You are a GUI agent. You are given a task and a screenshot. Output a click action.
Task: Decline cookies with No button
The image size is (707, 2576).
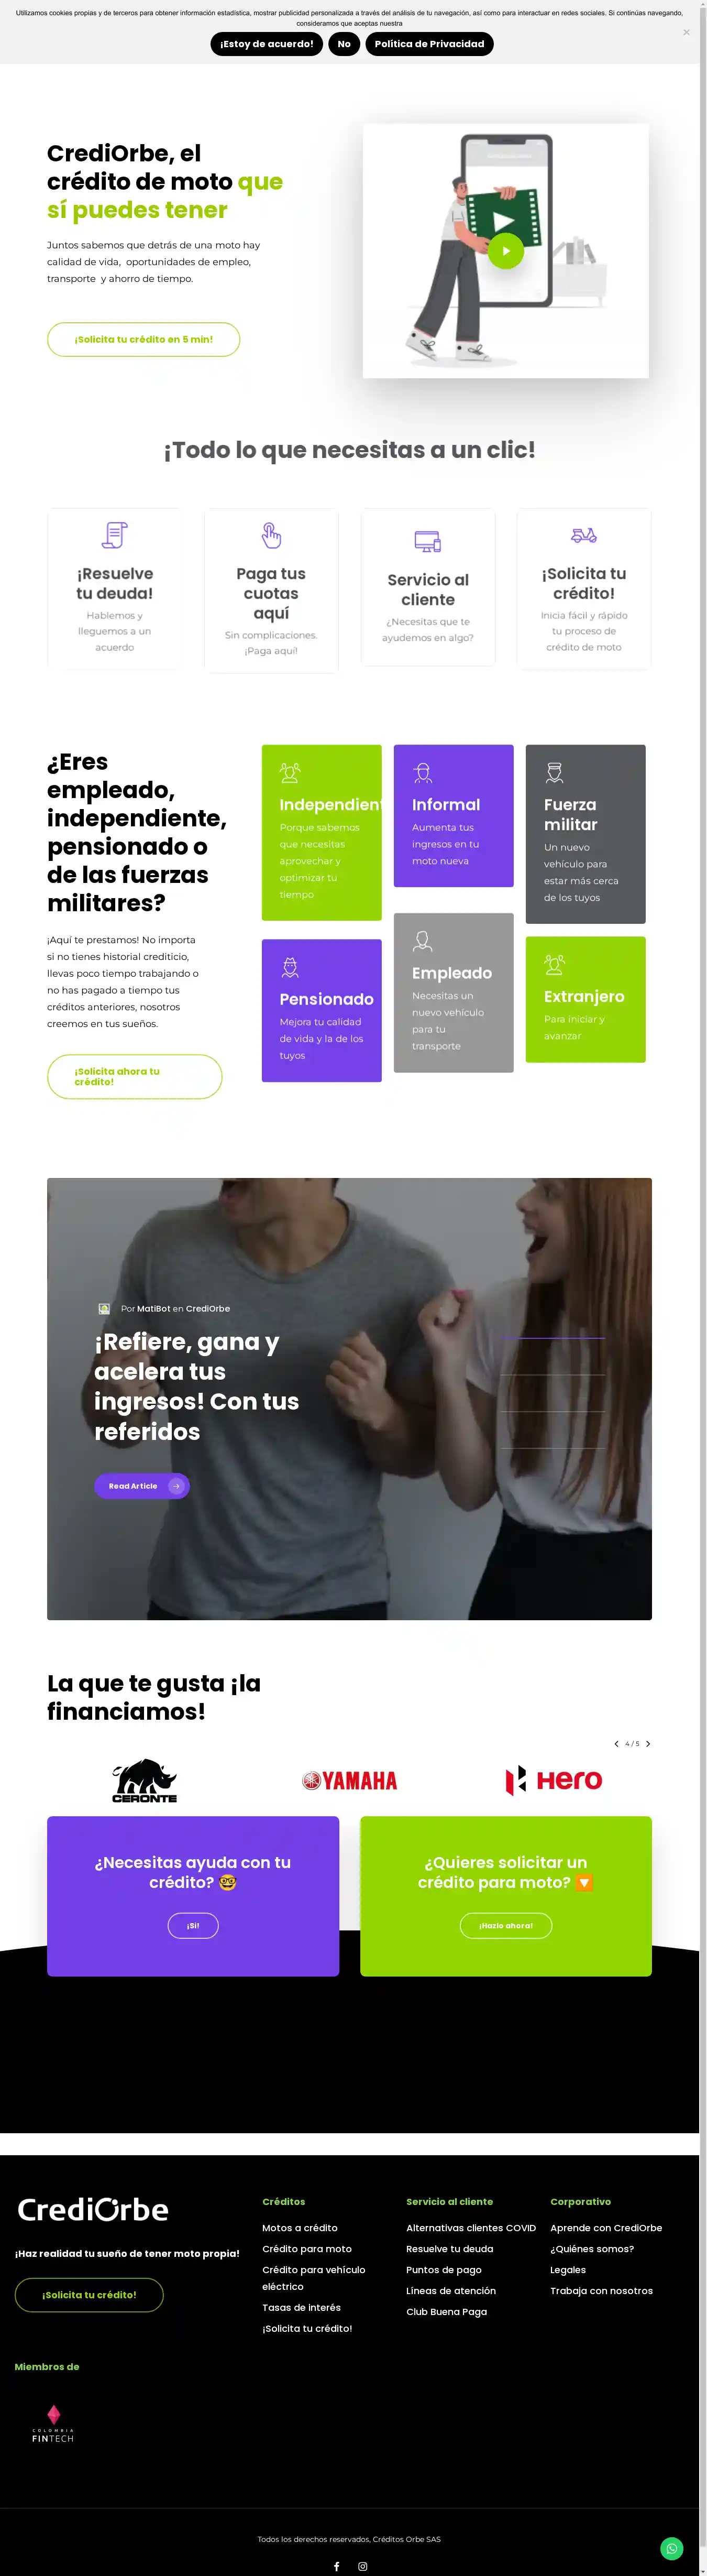click(x=344, y=44)
